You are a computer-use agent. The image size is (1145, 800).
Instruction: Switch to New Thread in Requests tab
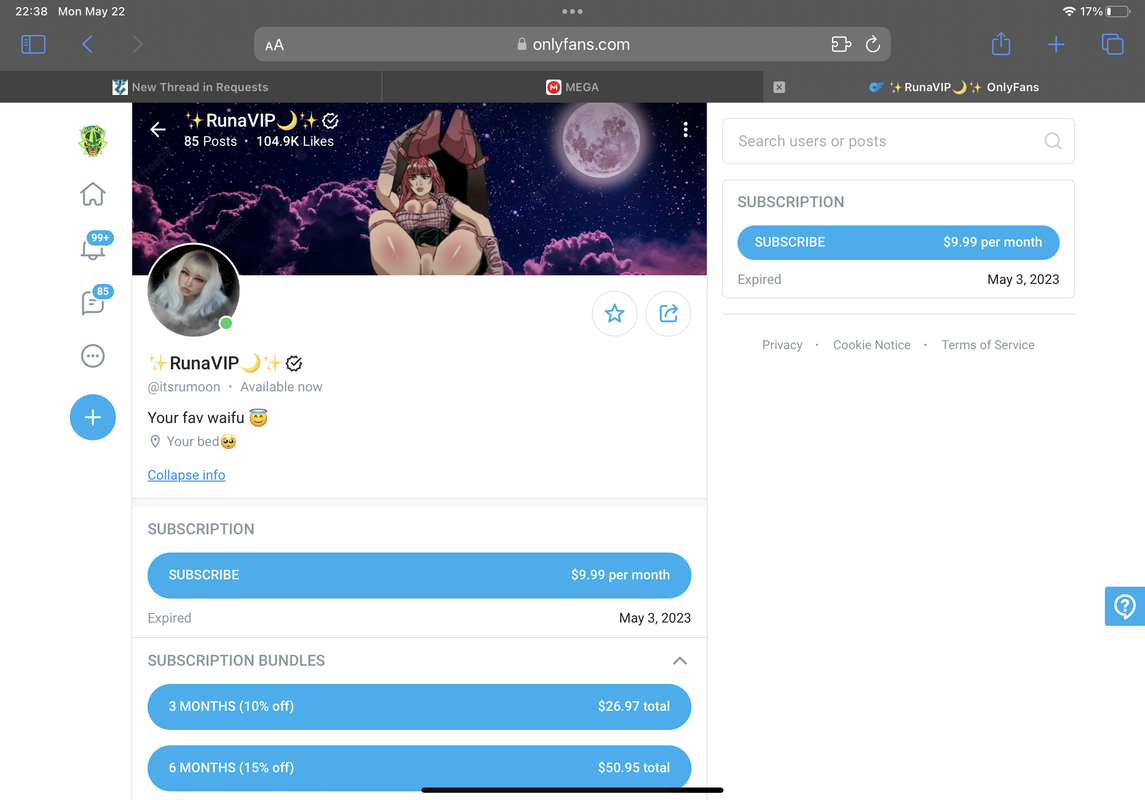191,87
